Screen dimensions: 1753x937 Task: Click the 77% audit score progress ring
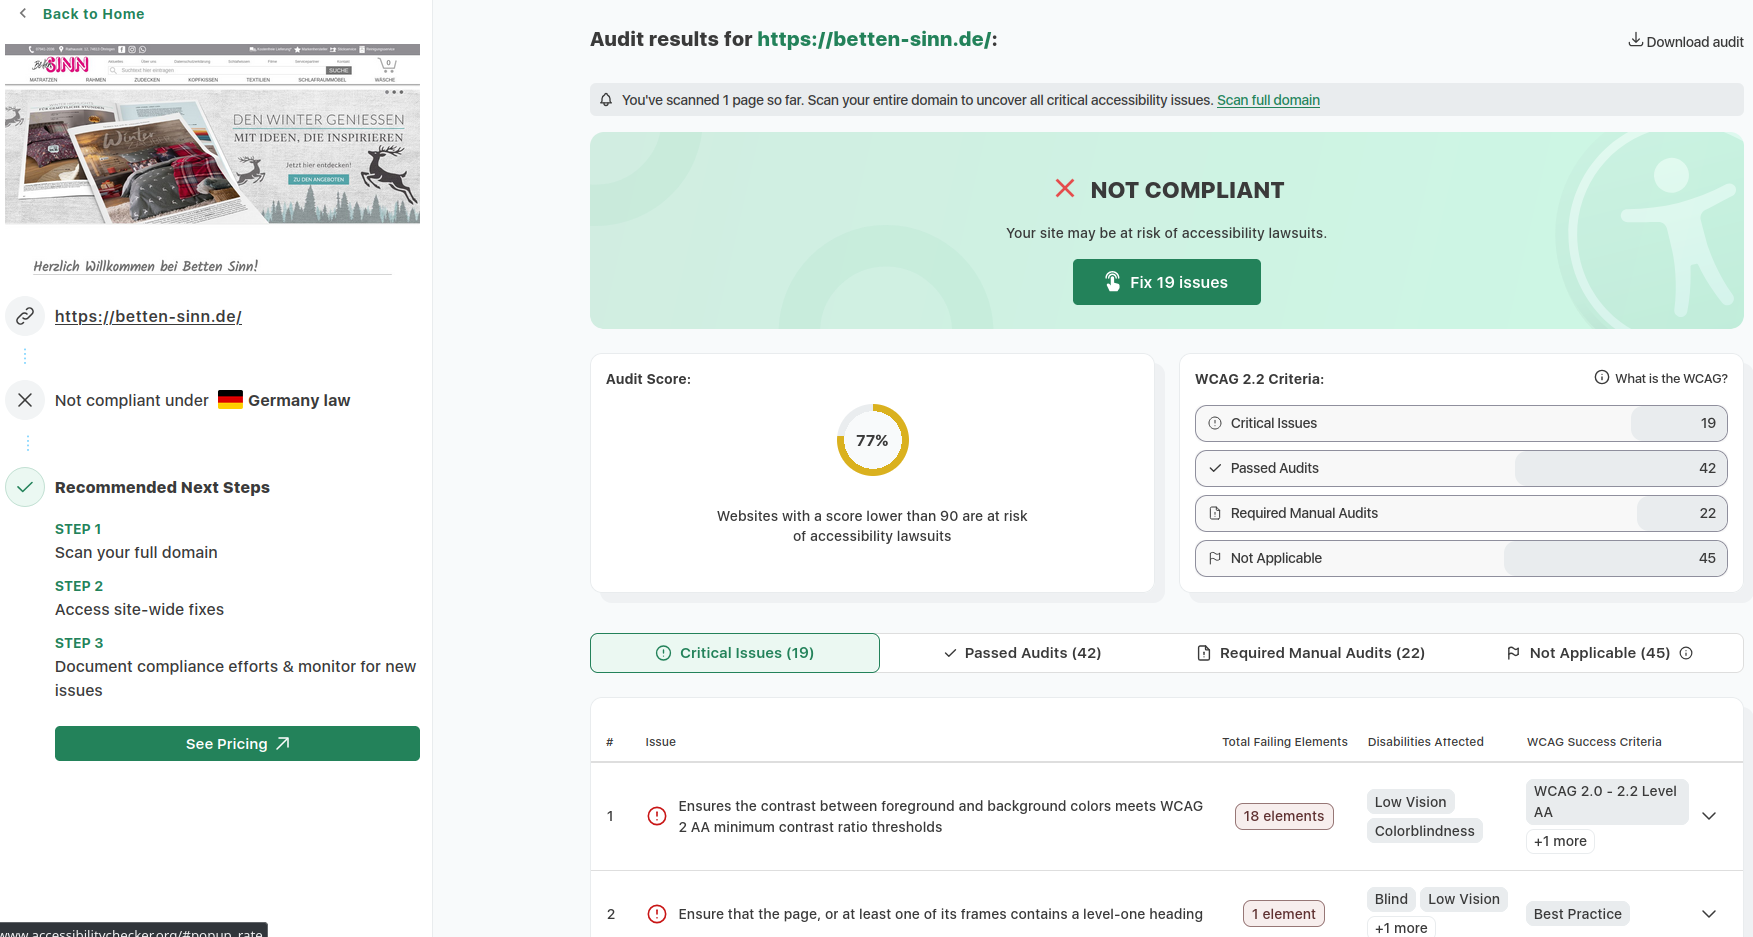(872, 440)
